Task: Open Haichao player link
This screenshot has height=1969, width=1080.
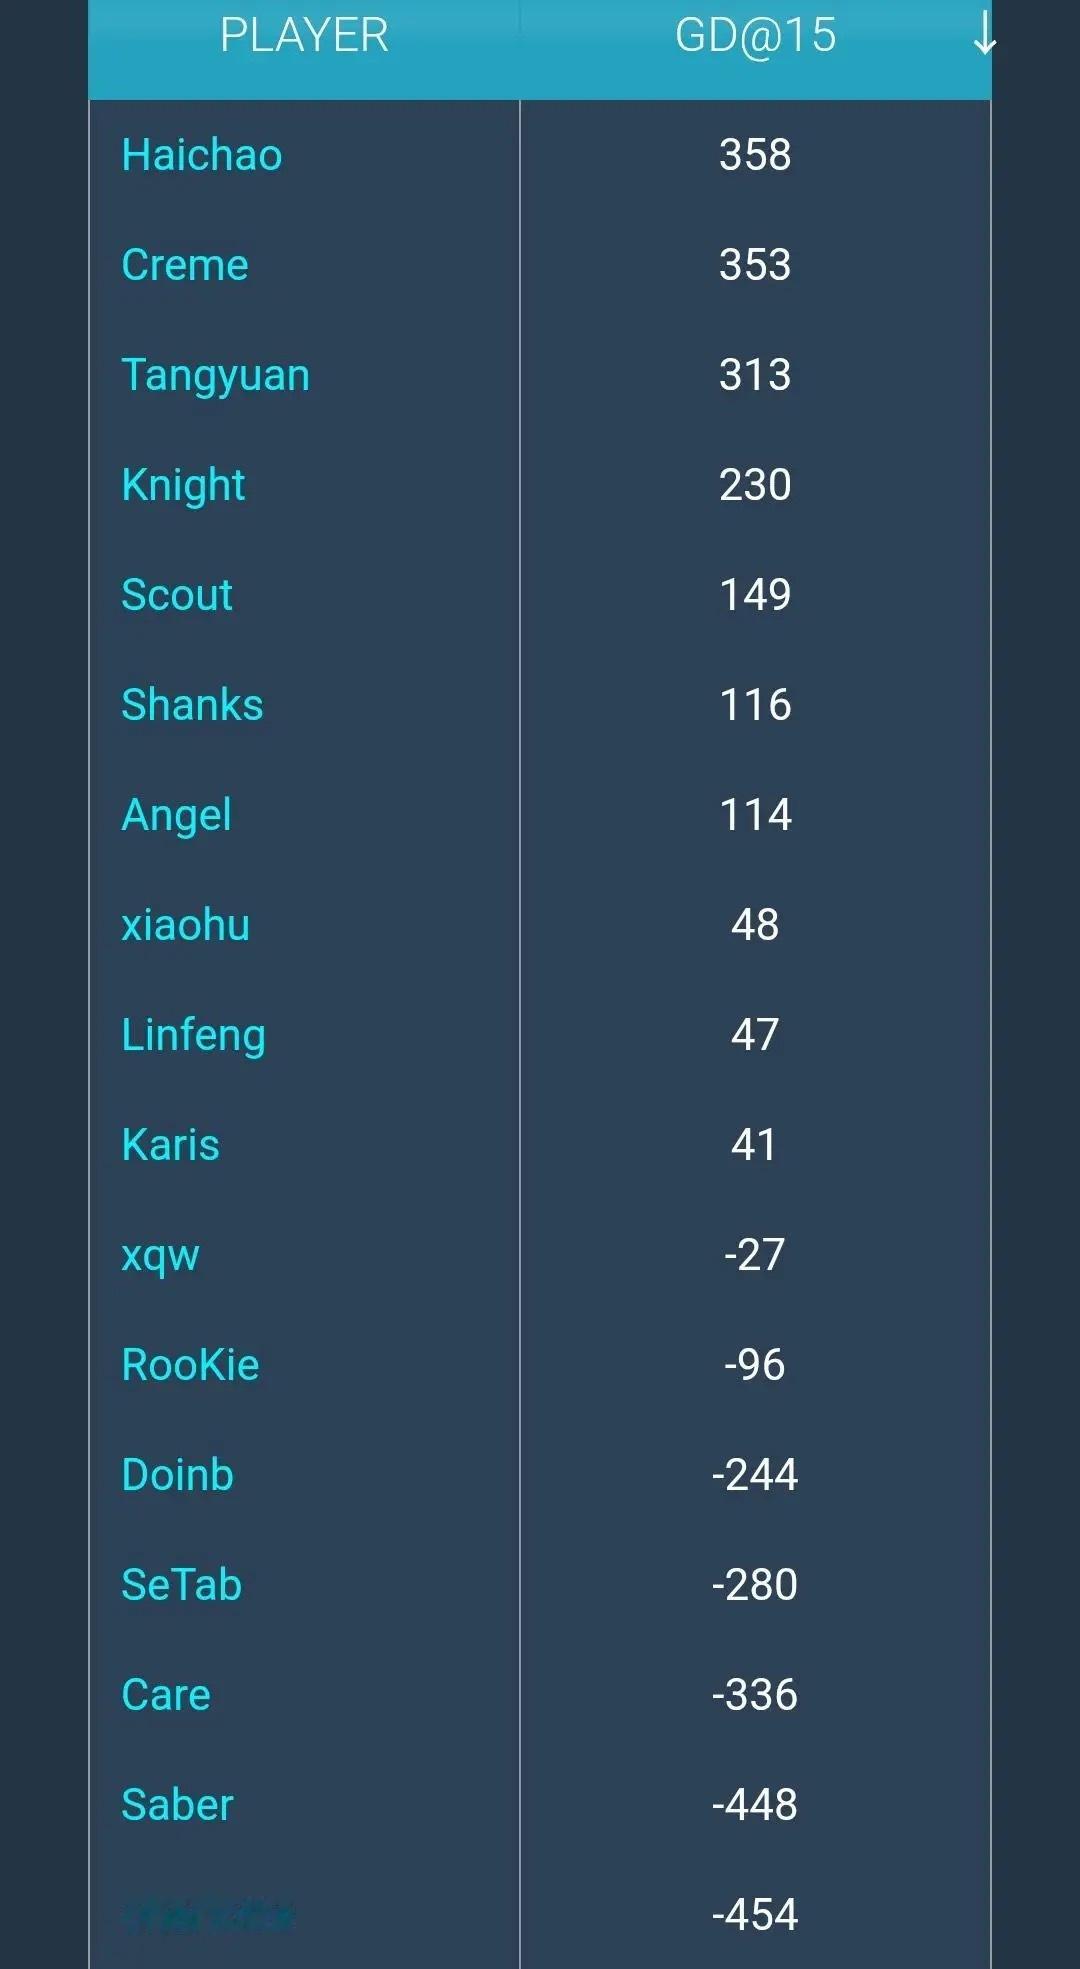Action: coord(202,155)
